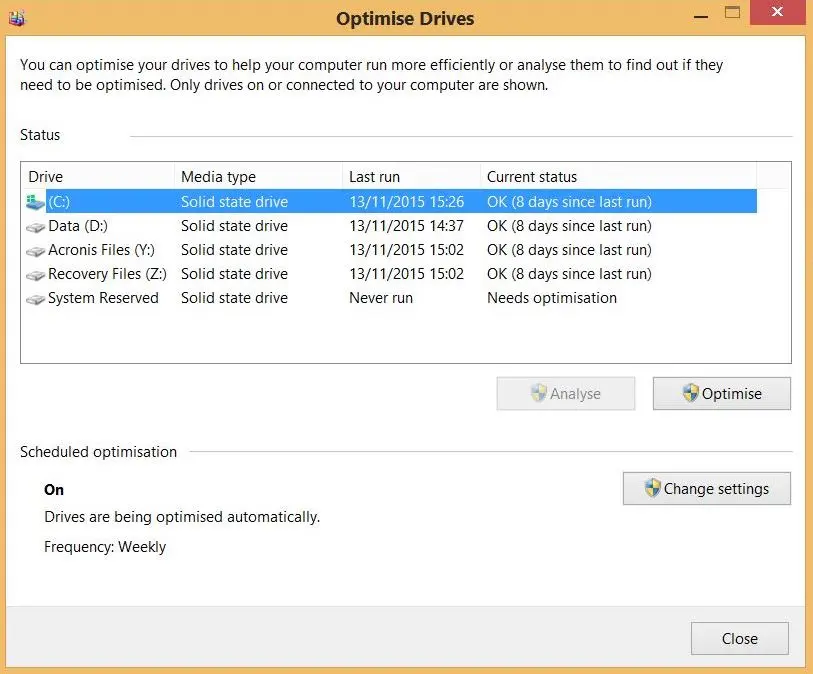The height and width of the screenshot is (674, 813).
Task: Open Change settings for scheduled optimisation
Action: (706, 489)
